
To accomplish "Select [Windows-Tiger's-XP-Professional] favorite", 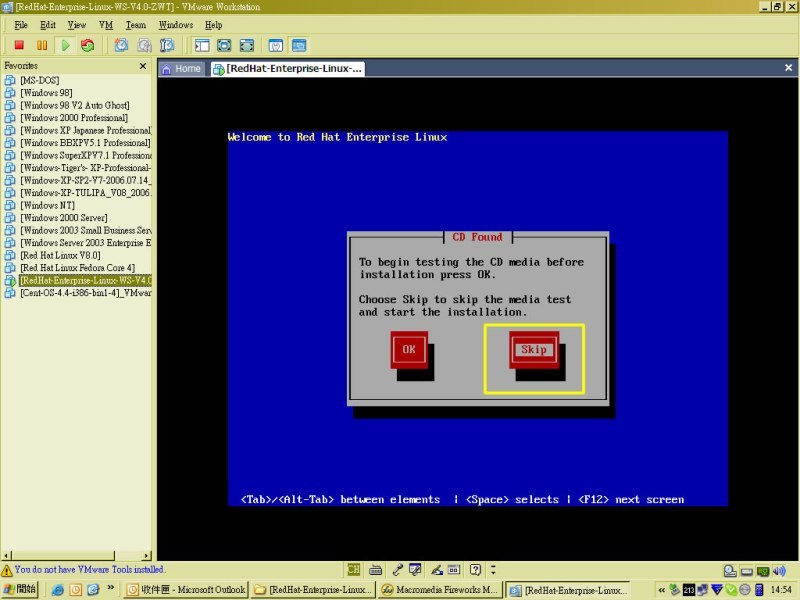I will 86,168.
